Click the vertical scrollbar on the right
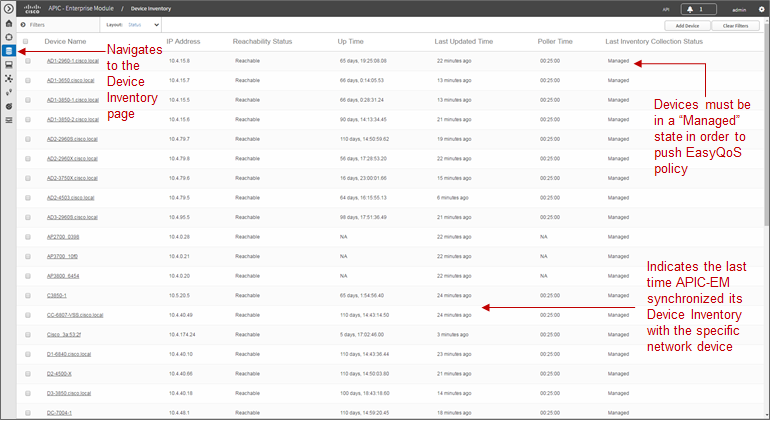 pyautogui.click(x=767, y=219)
